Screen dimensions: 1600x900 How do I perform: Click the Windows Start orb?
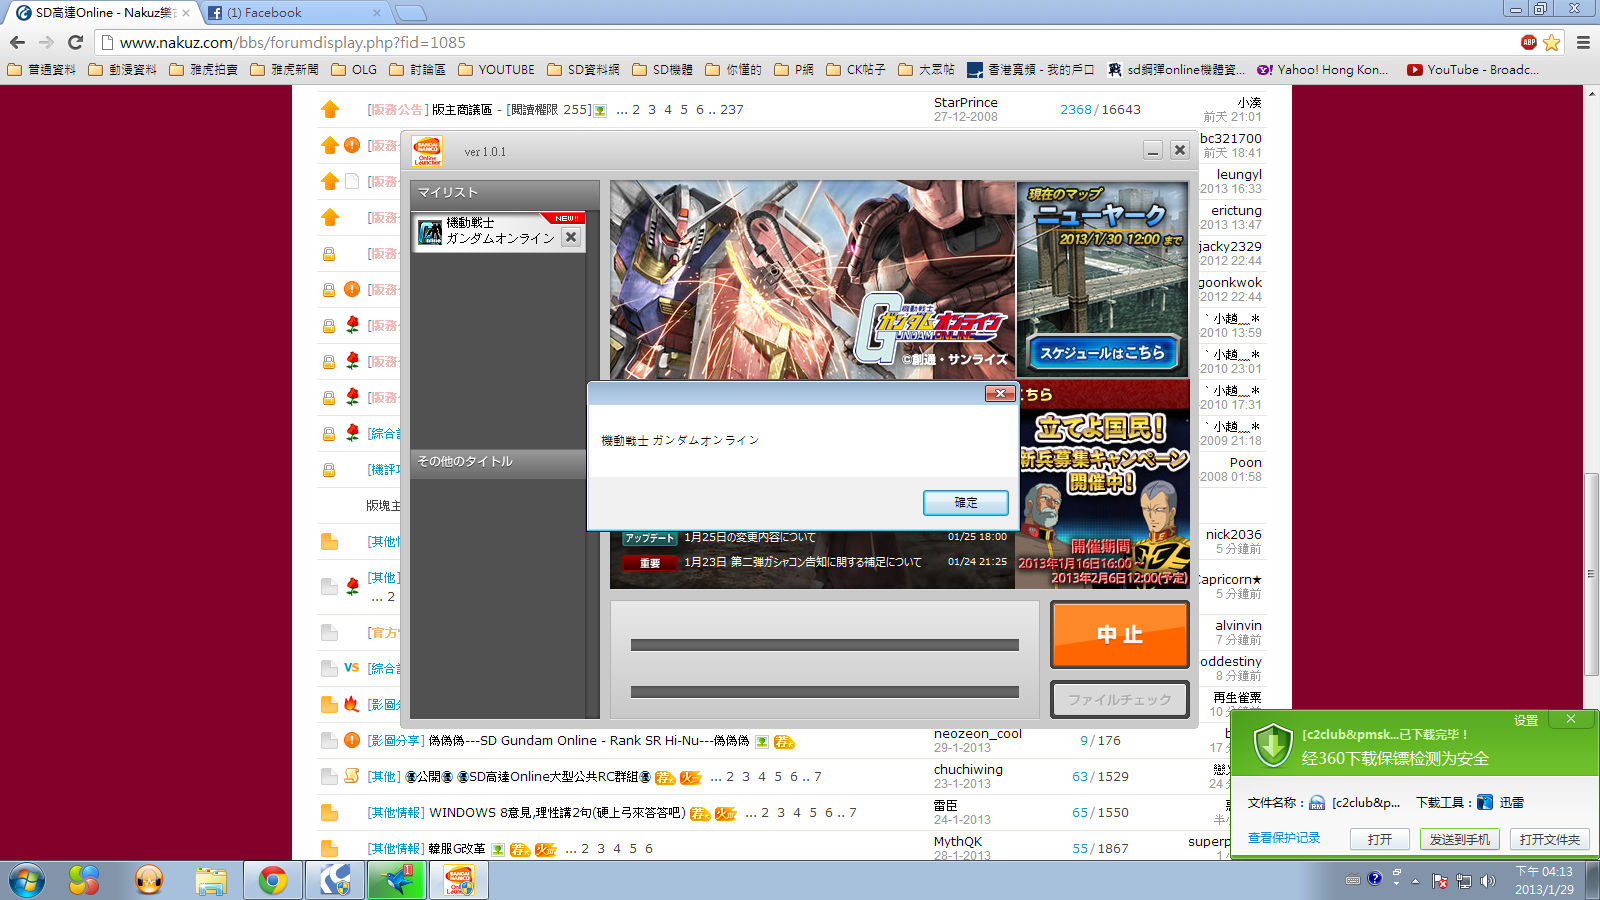pos(27,880)
